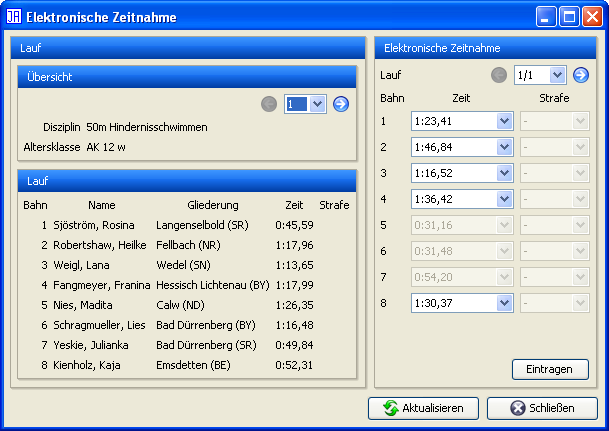Click disabled Zeit field 0:31,16 for Bahn 5
Image resolution: width=609 pixels, height=431 pixels.
click(462, 225)
